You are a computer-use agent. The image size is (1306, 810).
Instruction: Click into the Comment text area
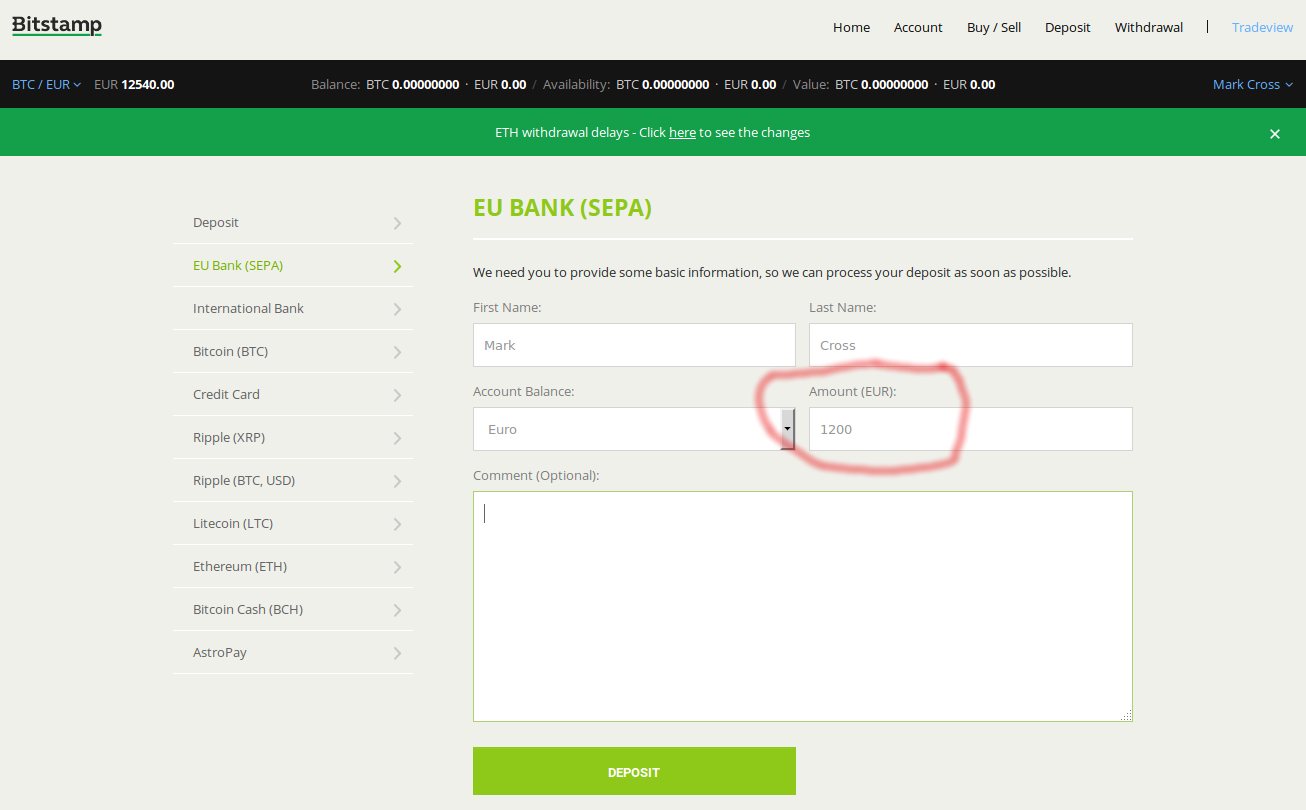802,606
